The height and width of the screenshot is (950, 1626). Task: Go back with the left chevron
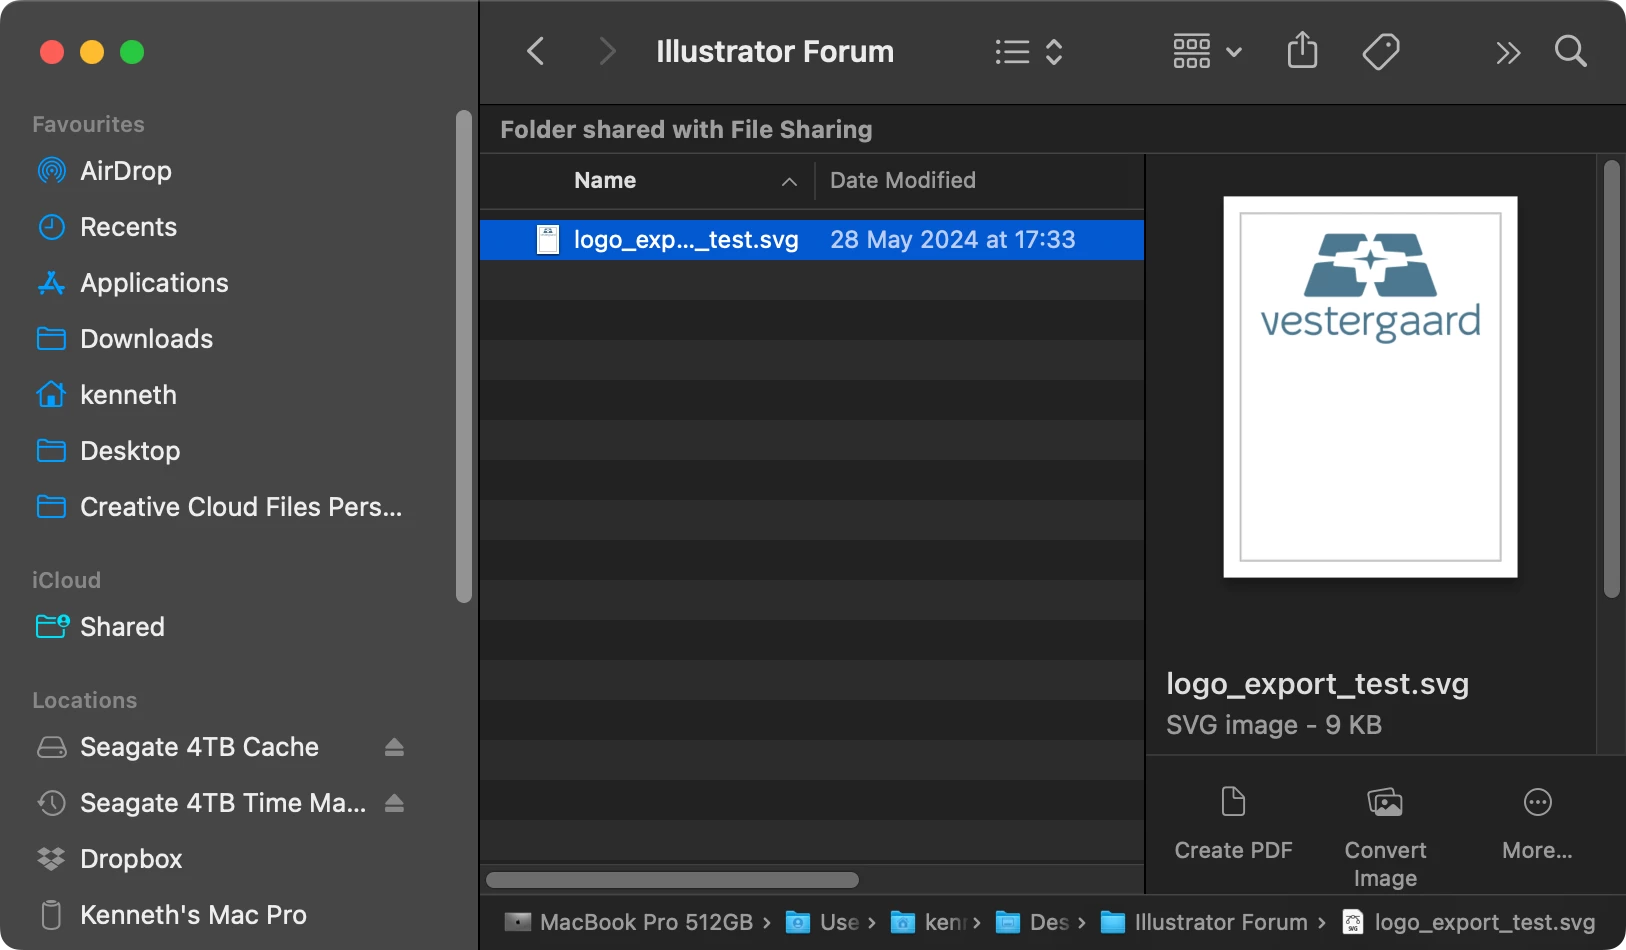tap(536, 51)
